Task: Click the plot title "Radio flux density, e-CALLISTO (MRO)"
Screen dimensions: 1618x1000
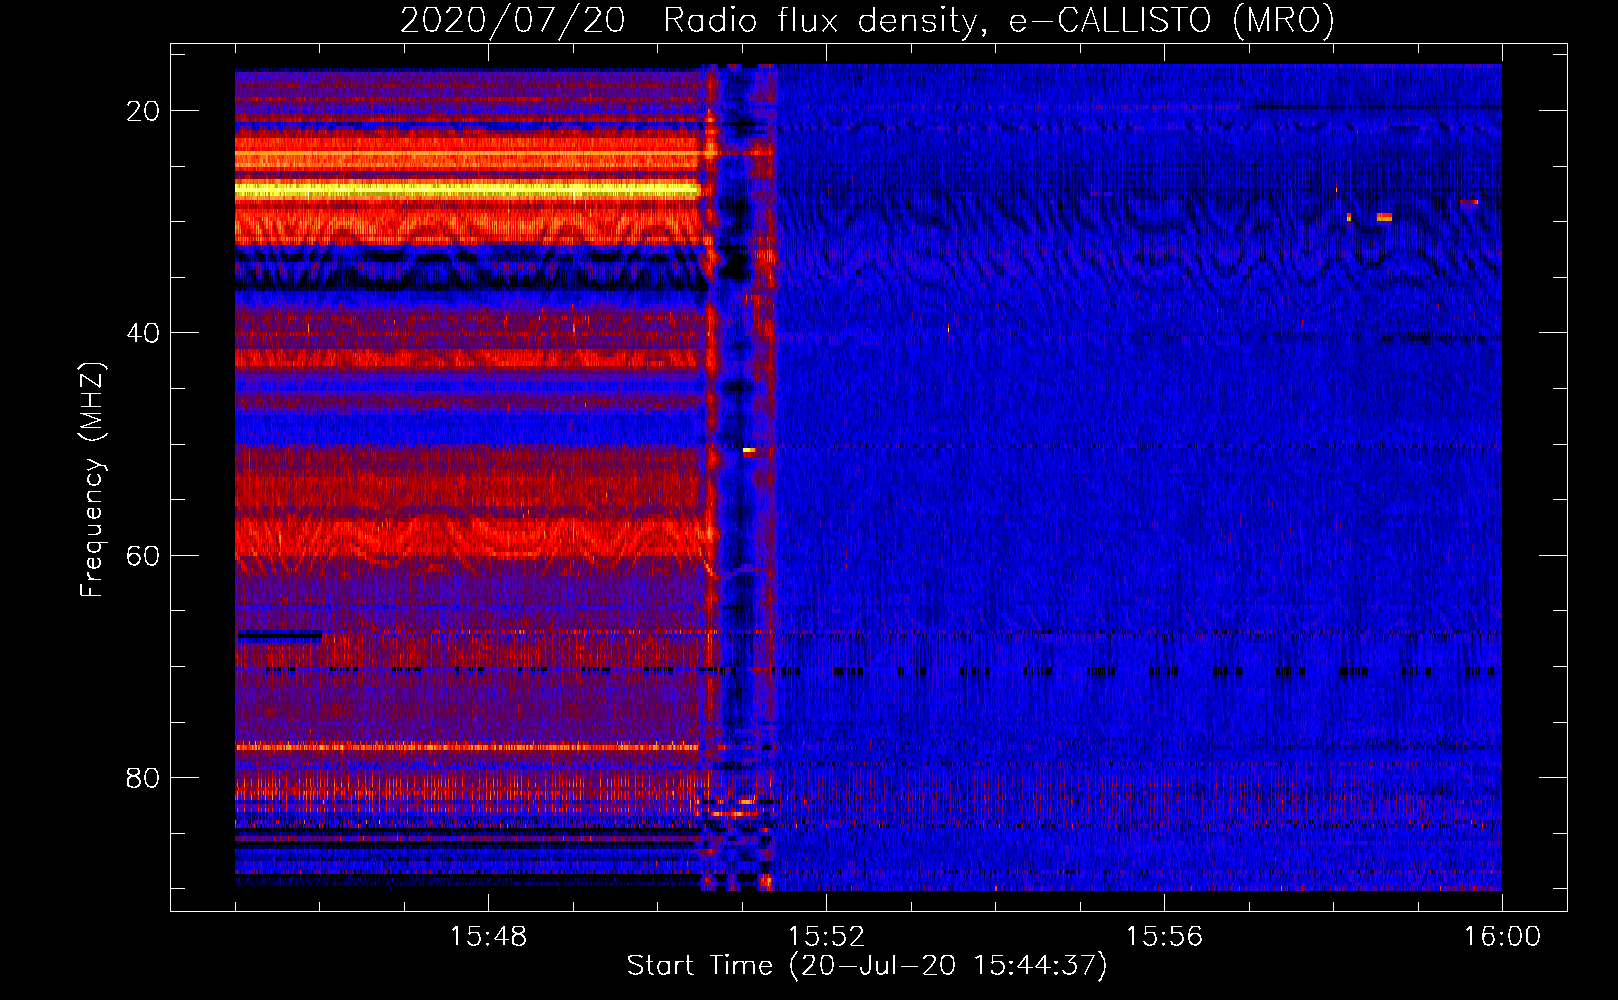Action: (999, 20)
